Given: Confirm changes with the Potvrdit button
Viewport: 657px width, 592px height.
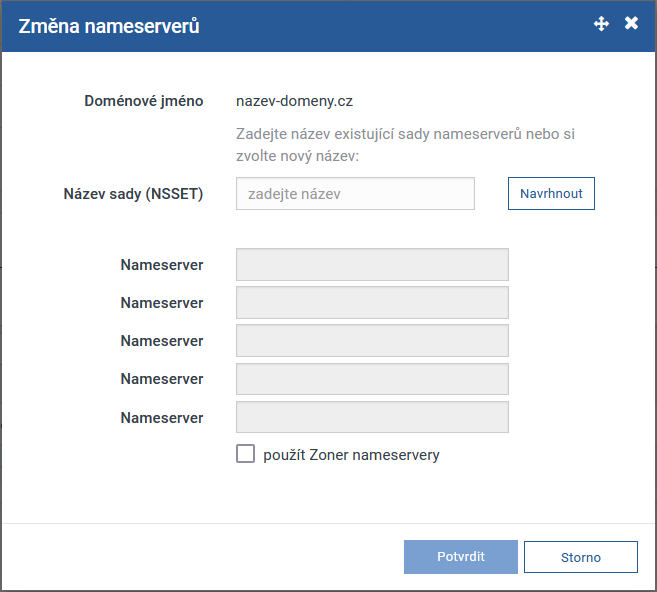Looking at the screenshot, I should point(461,557).
